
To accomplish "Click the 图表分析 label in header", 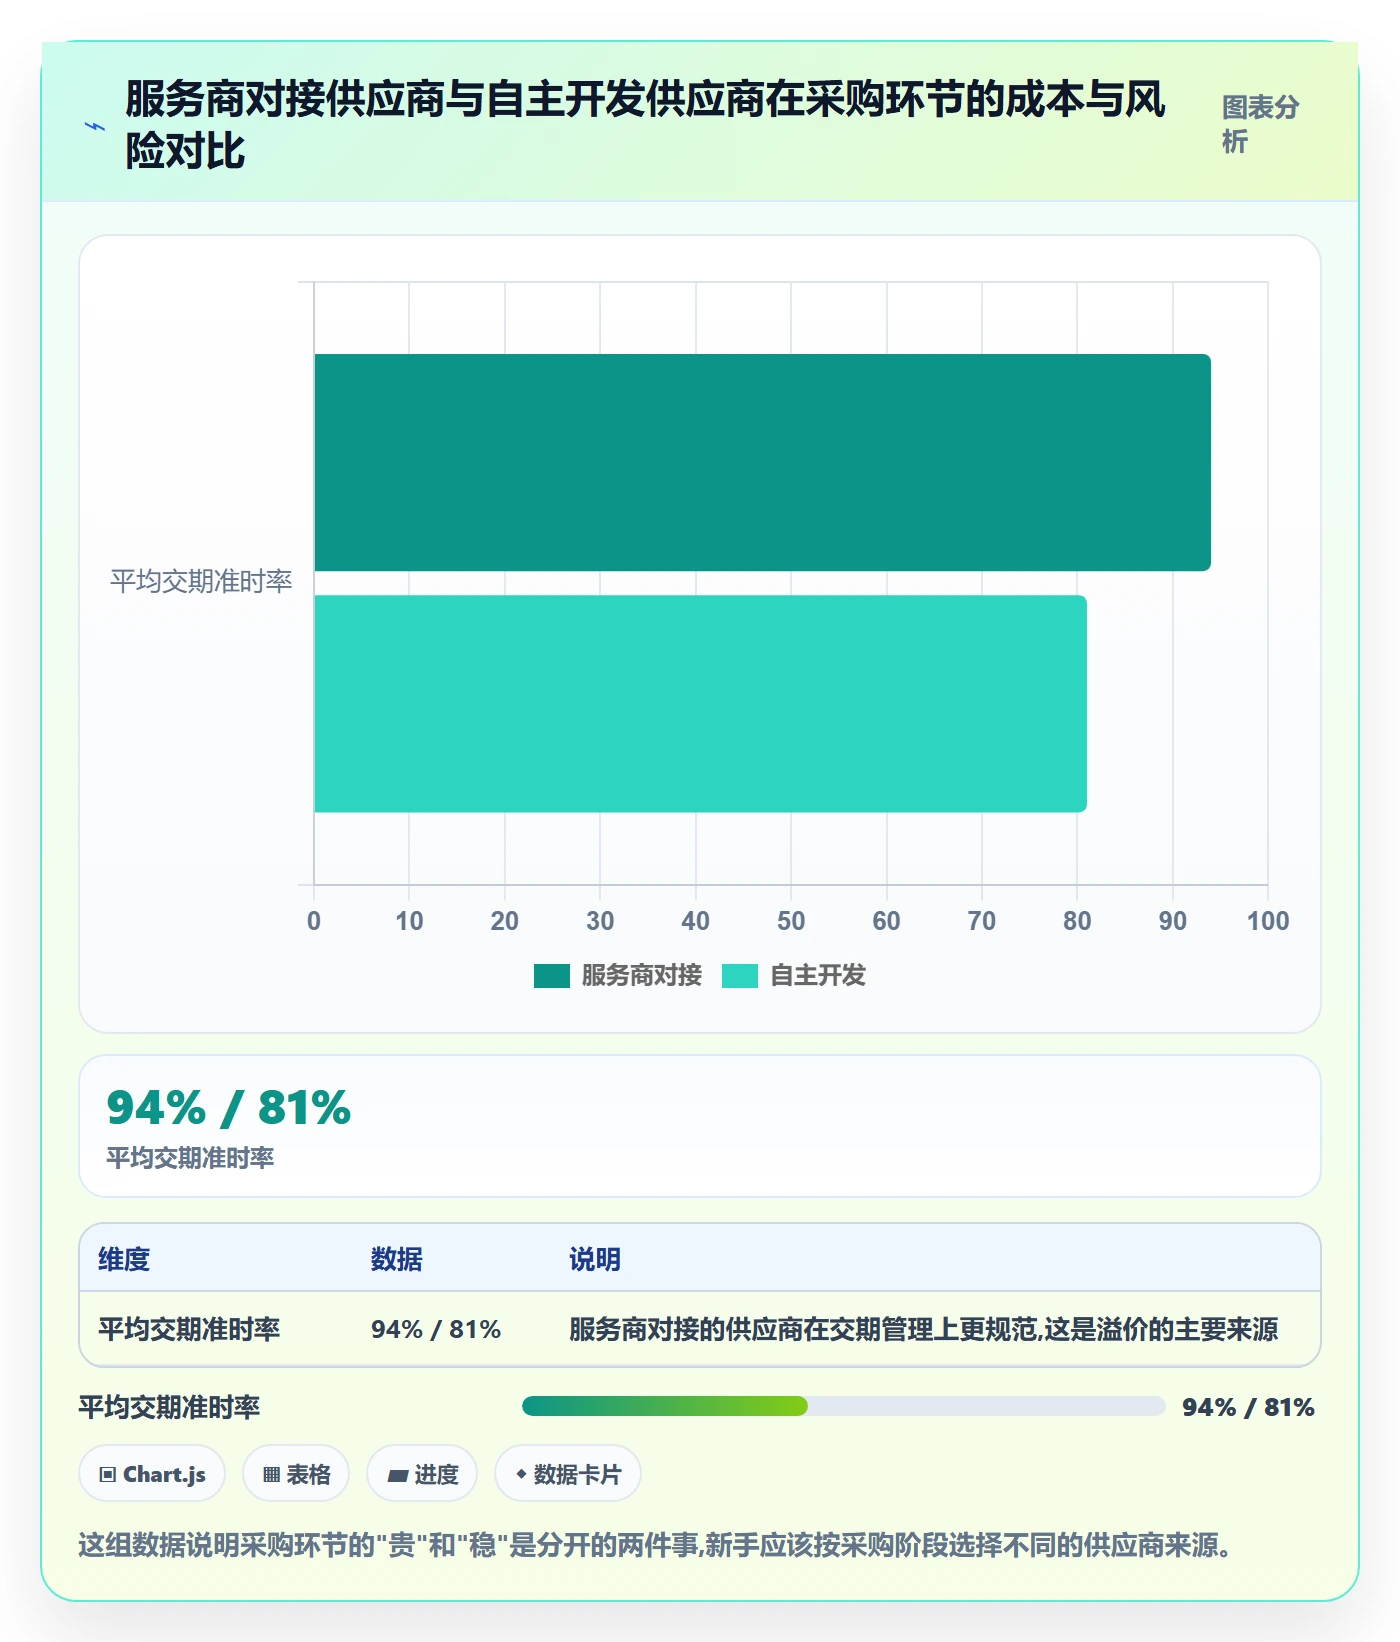I will click(1260, 124).
